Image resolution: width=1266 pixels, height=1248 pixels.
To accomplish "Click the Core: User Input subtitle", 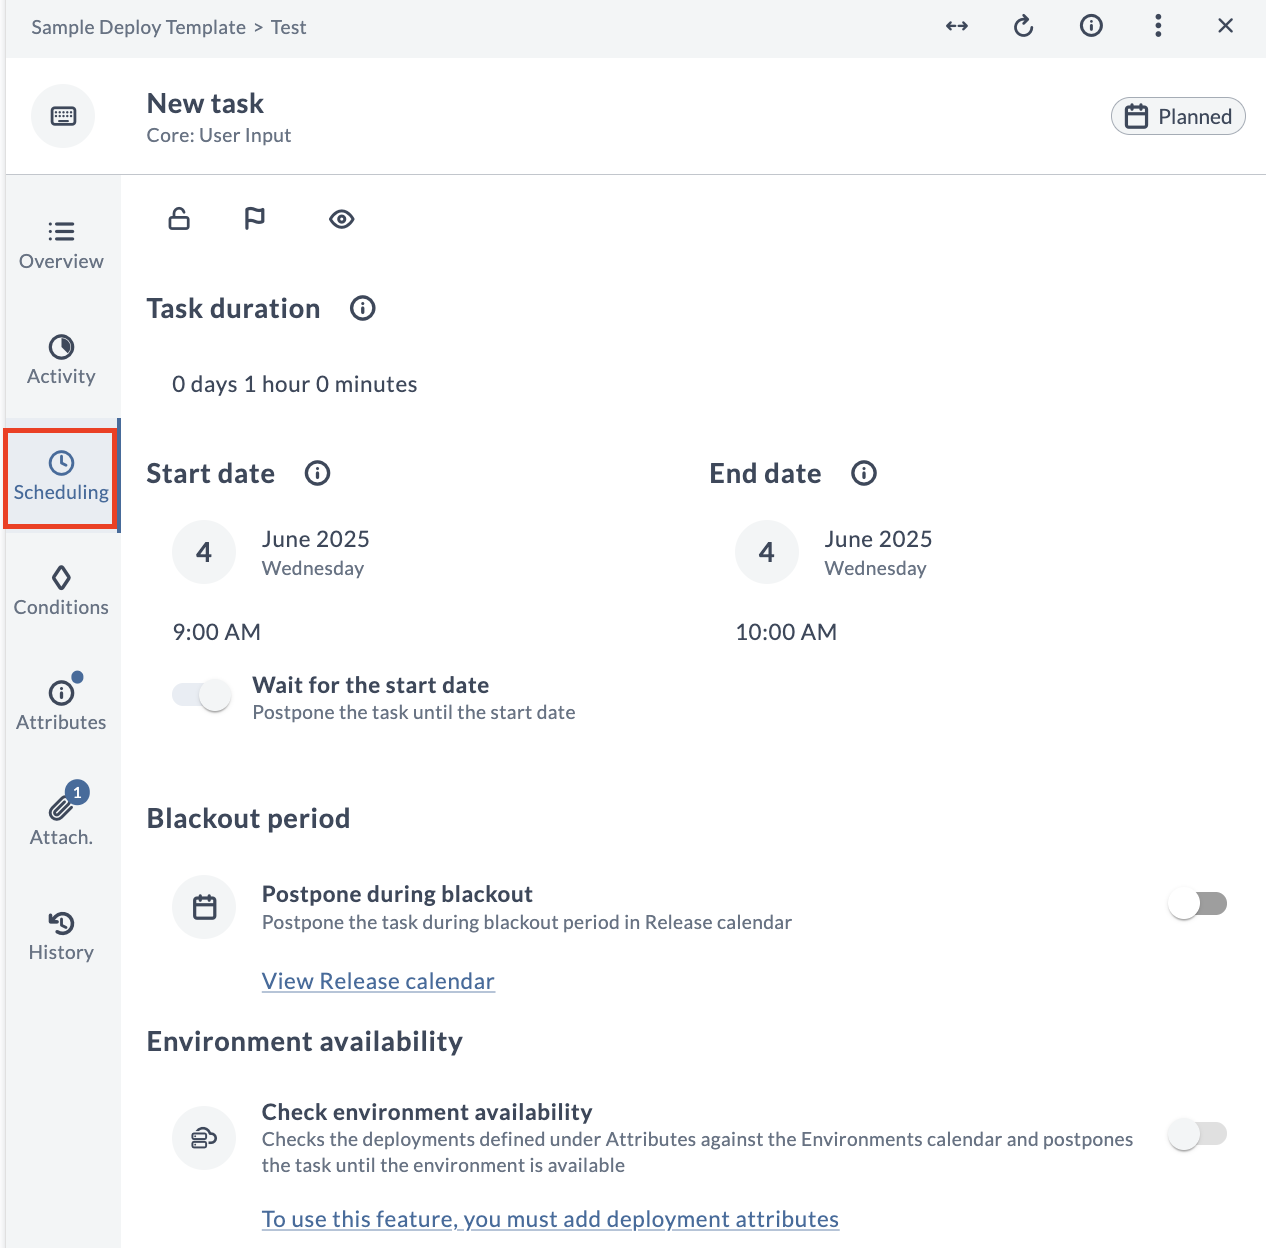I will 219,135.
